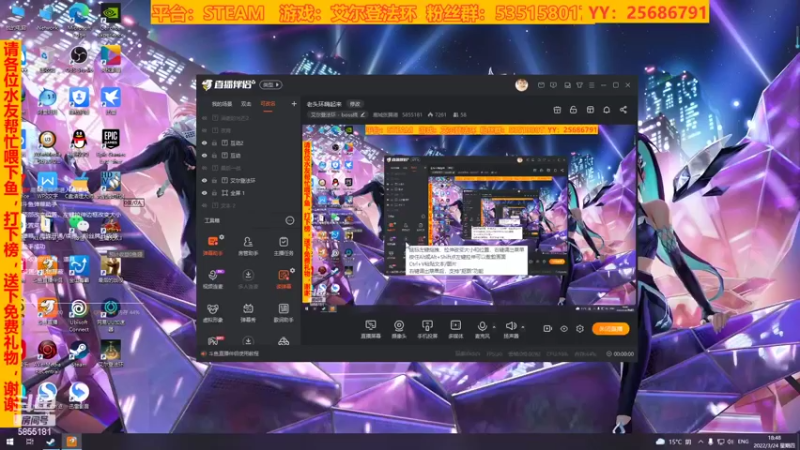Click the pencil icon on the category tag
800x450 pixels.
click(363, 115)
